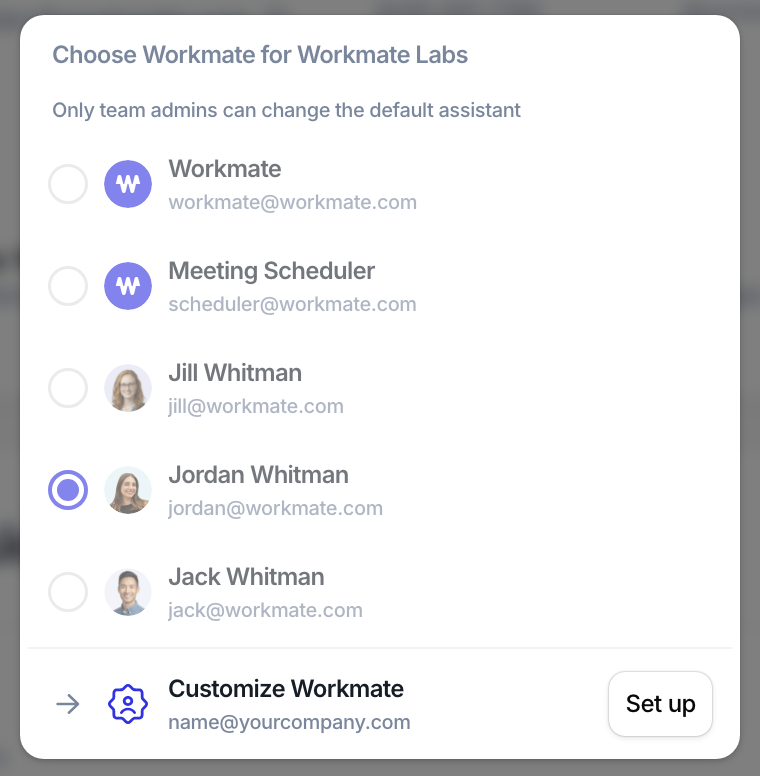Screen dimensions: 760x776
Task: Click the Customize Workmate label
Action: (x=286, y=688)
